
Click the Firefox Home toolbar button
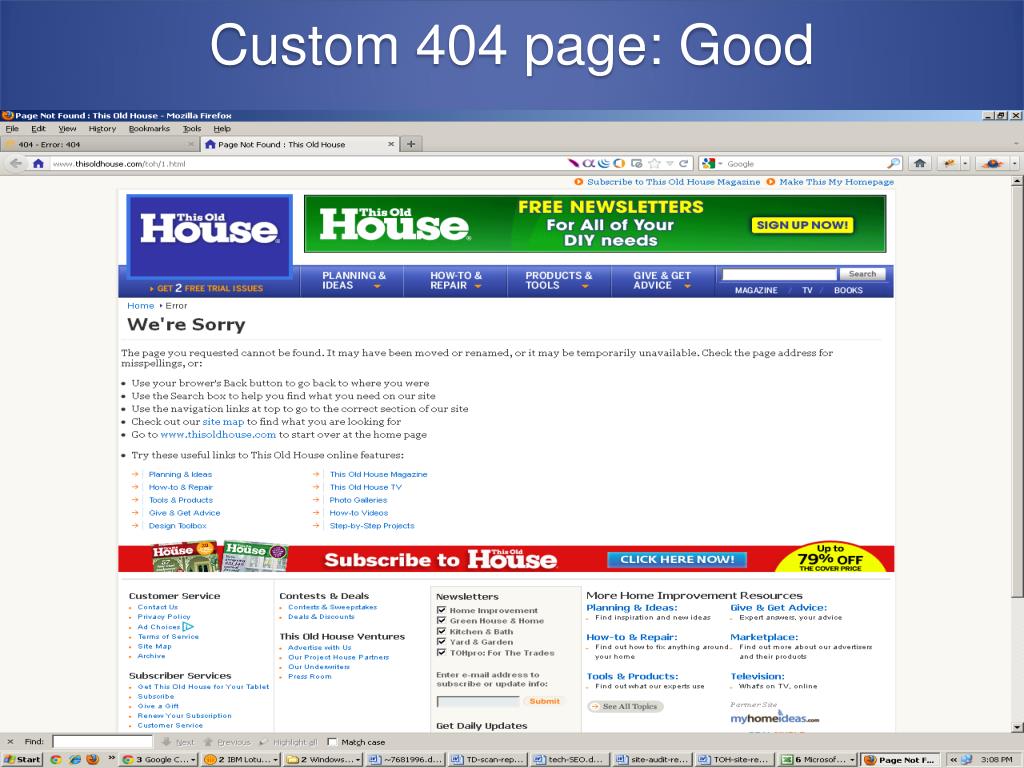click(x=920, y=163)
